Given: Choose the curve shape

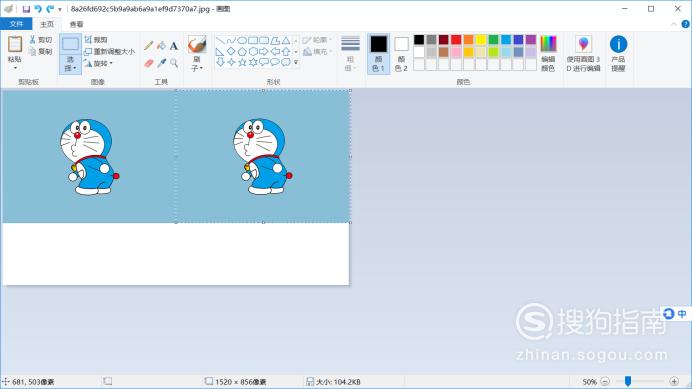Looking at the screenshot, I should (x=231, y=41).
